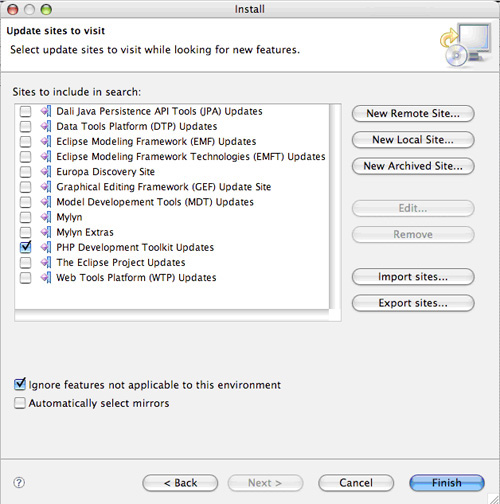Click the EMF Updates site icon
Screen dimensions: 500x504
pyautogui.click(x=46, y=141)
